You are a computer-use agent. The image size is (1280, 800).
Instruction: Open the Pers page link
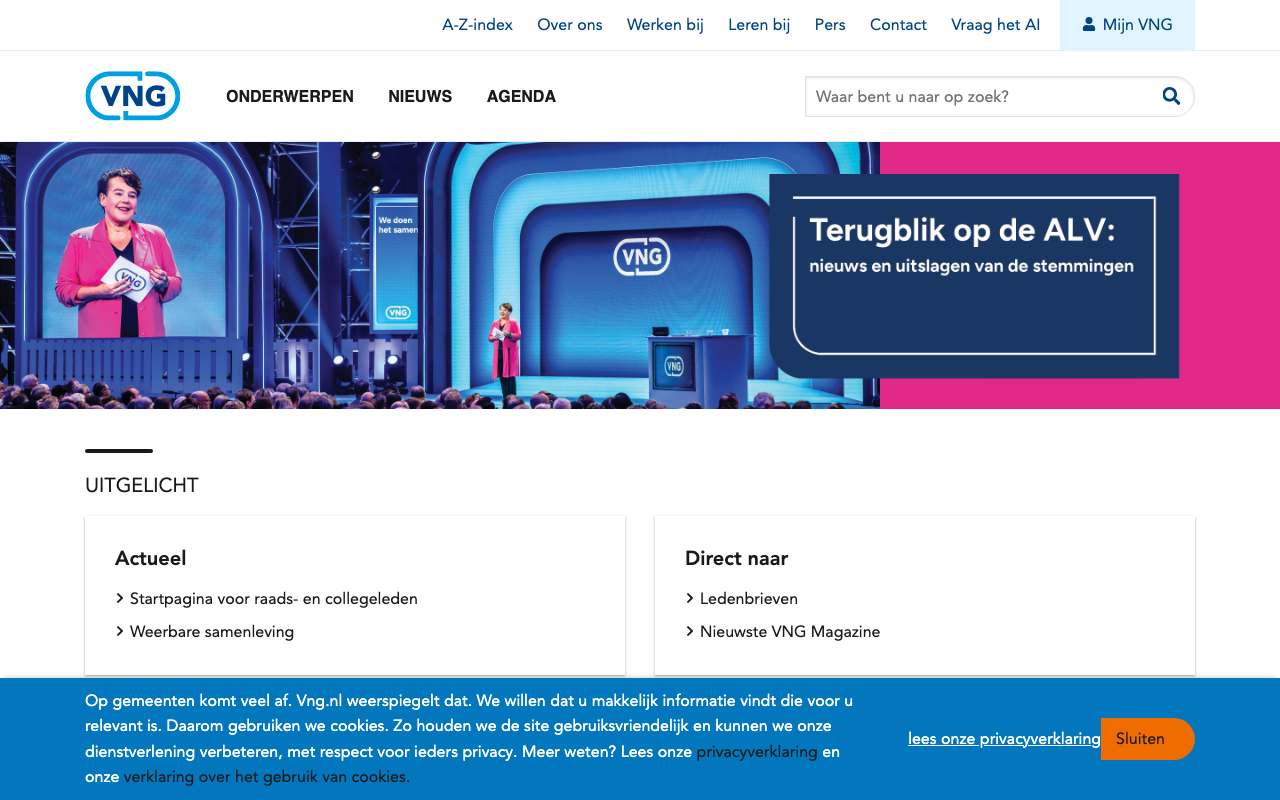pos(830,25)
